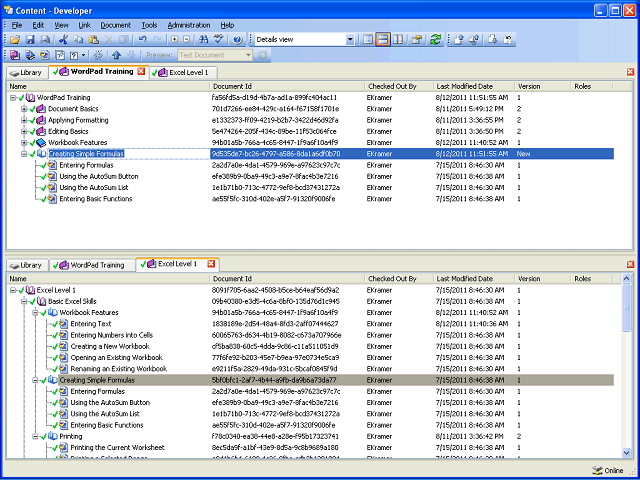
Task: Select Opening an Existing Workbook topic
Action: click(x=116, y=358)
